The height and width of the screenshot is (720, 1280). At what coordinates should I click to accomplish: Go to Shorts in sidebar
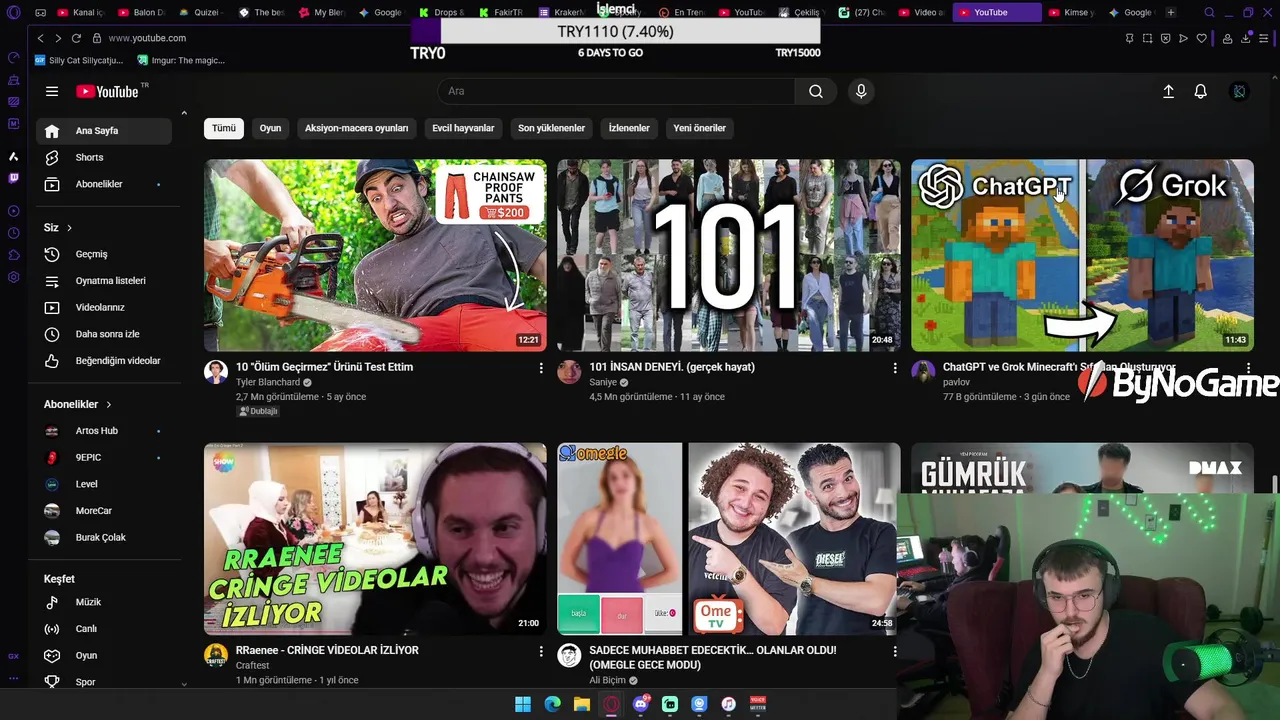click(x=104, y=157)
